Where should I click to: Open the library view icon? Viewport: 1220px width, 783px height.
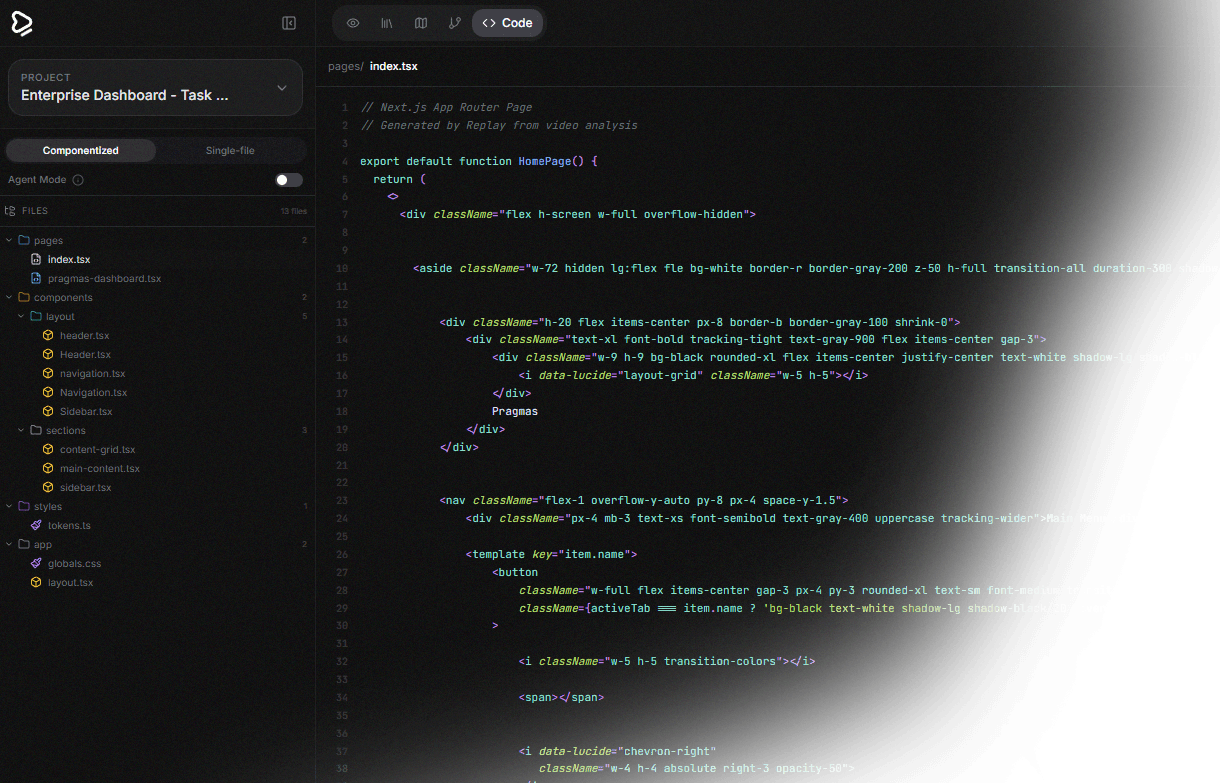coord(387,23)
